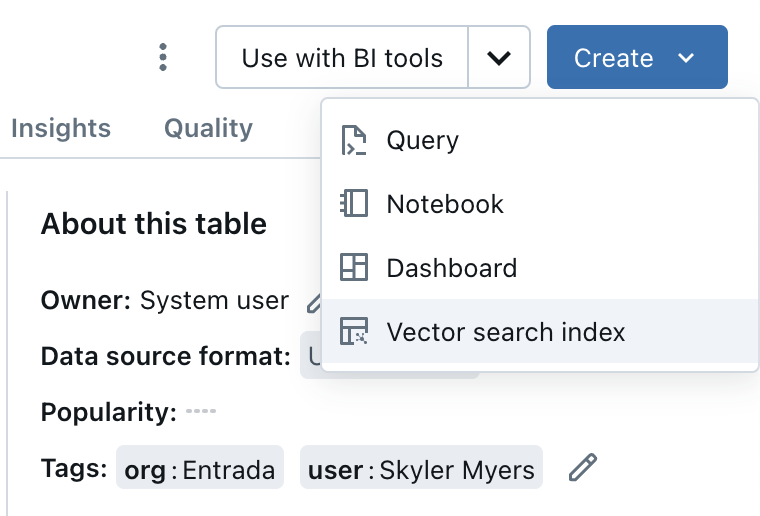Click the Query file icon
The height and width of the screenshot is (516, 760).
tap(354, 140)
